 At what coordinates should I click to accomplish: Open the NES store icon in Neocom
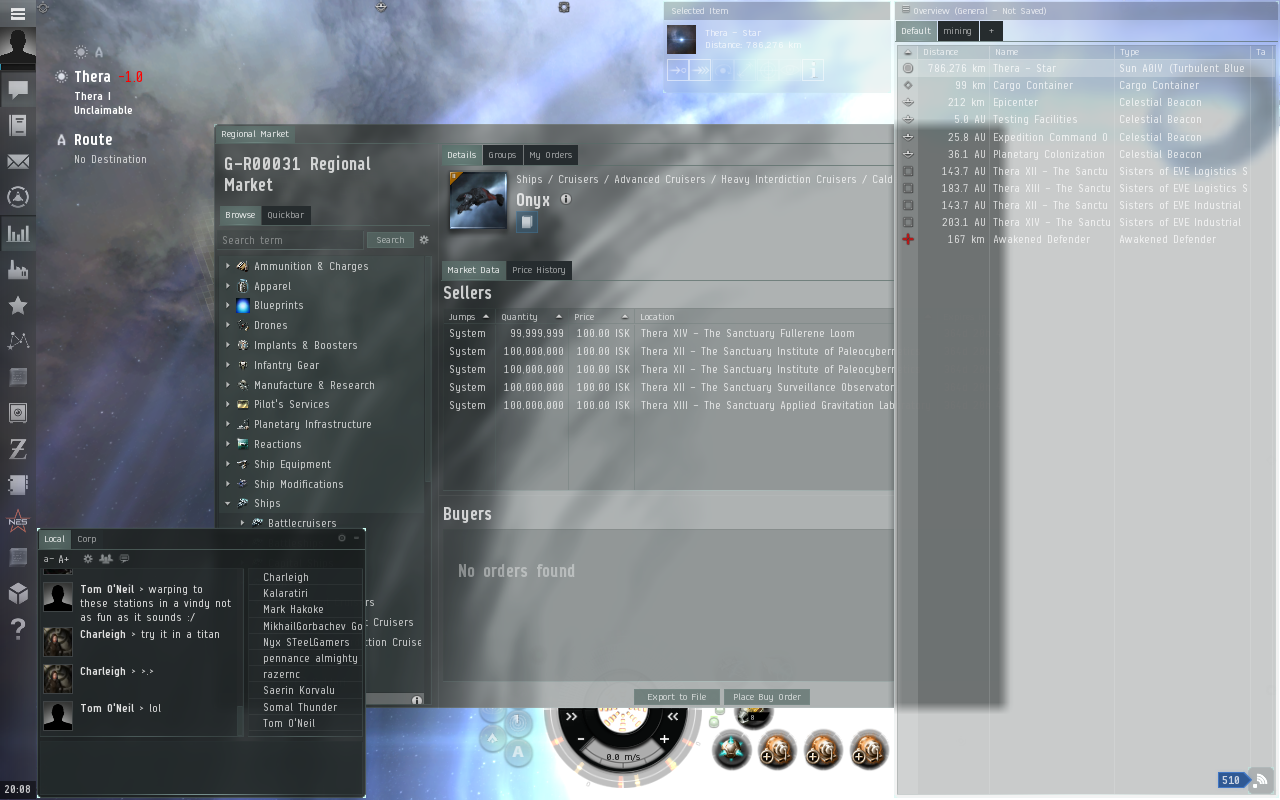17,521
